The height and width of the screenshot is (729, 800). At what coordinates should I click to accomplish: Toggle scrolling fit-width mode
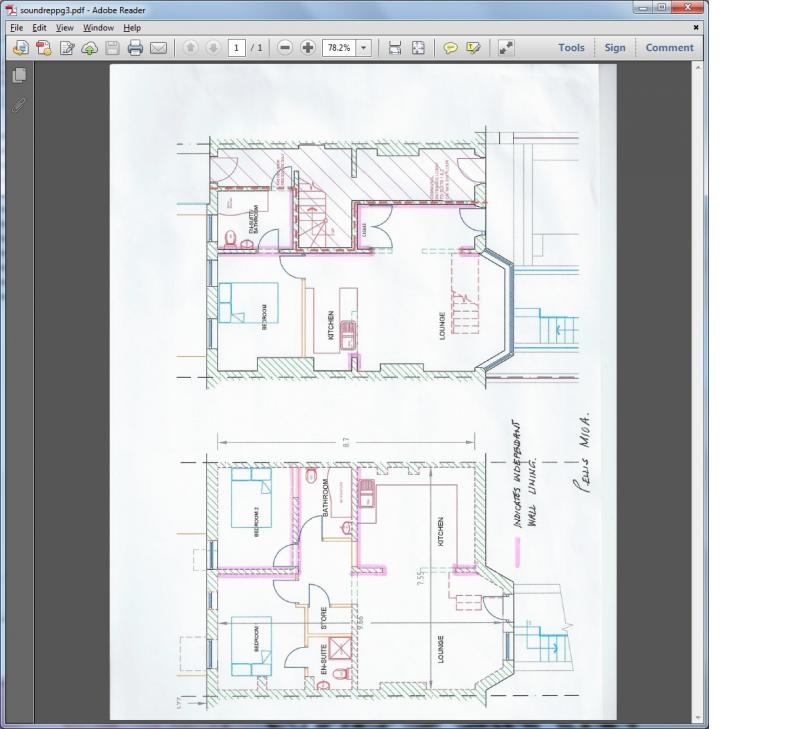[395, 48]
